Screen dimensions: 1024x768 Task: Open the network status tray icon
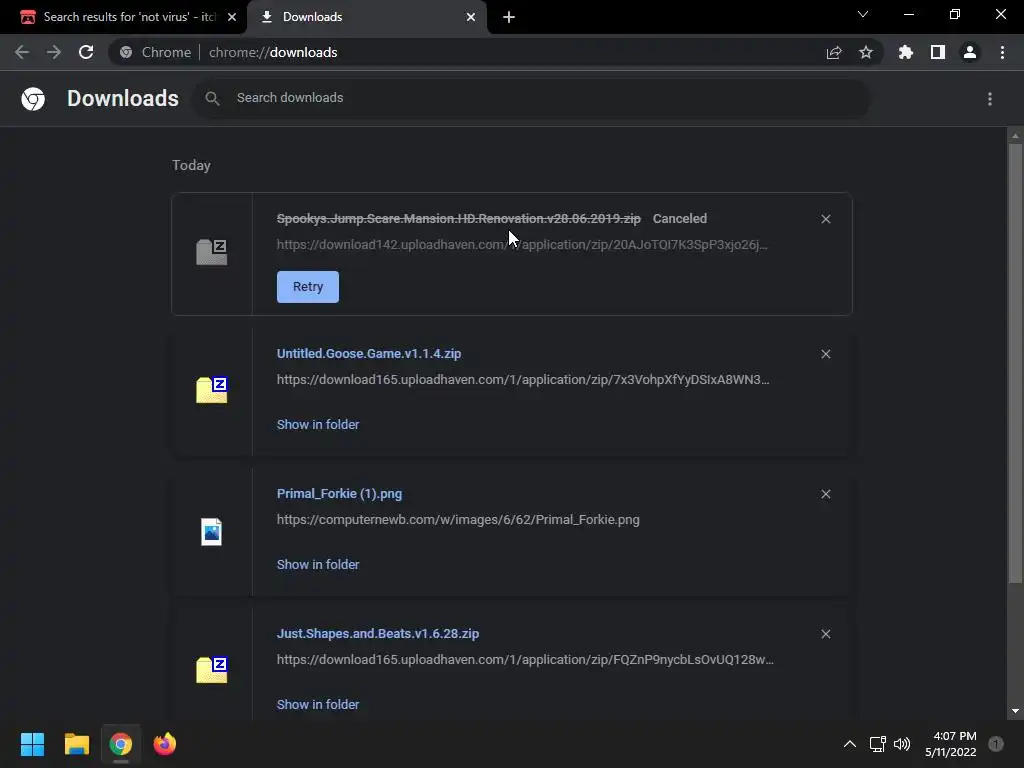tap(878, 744)
